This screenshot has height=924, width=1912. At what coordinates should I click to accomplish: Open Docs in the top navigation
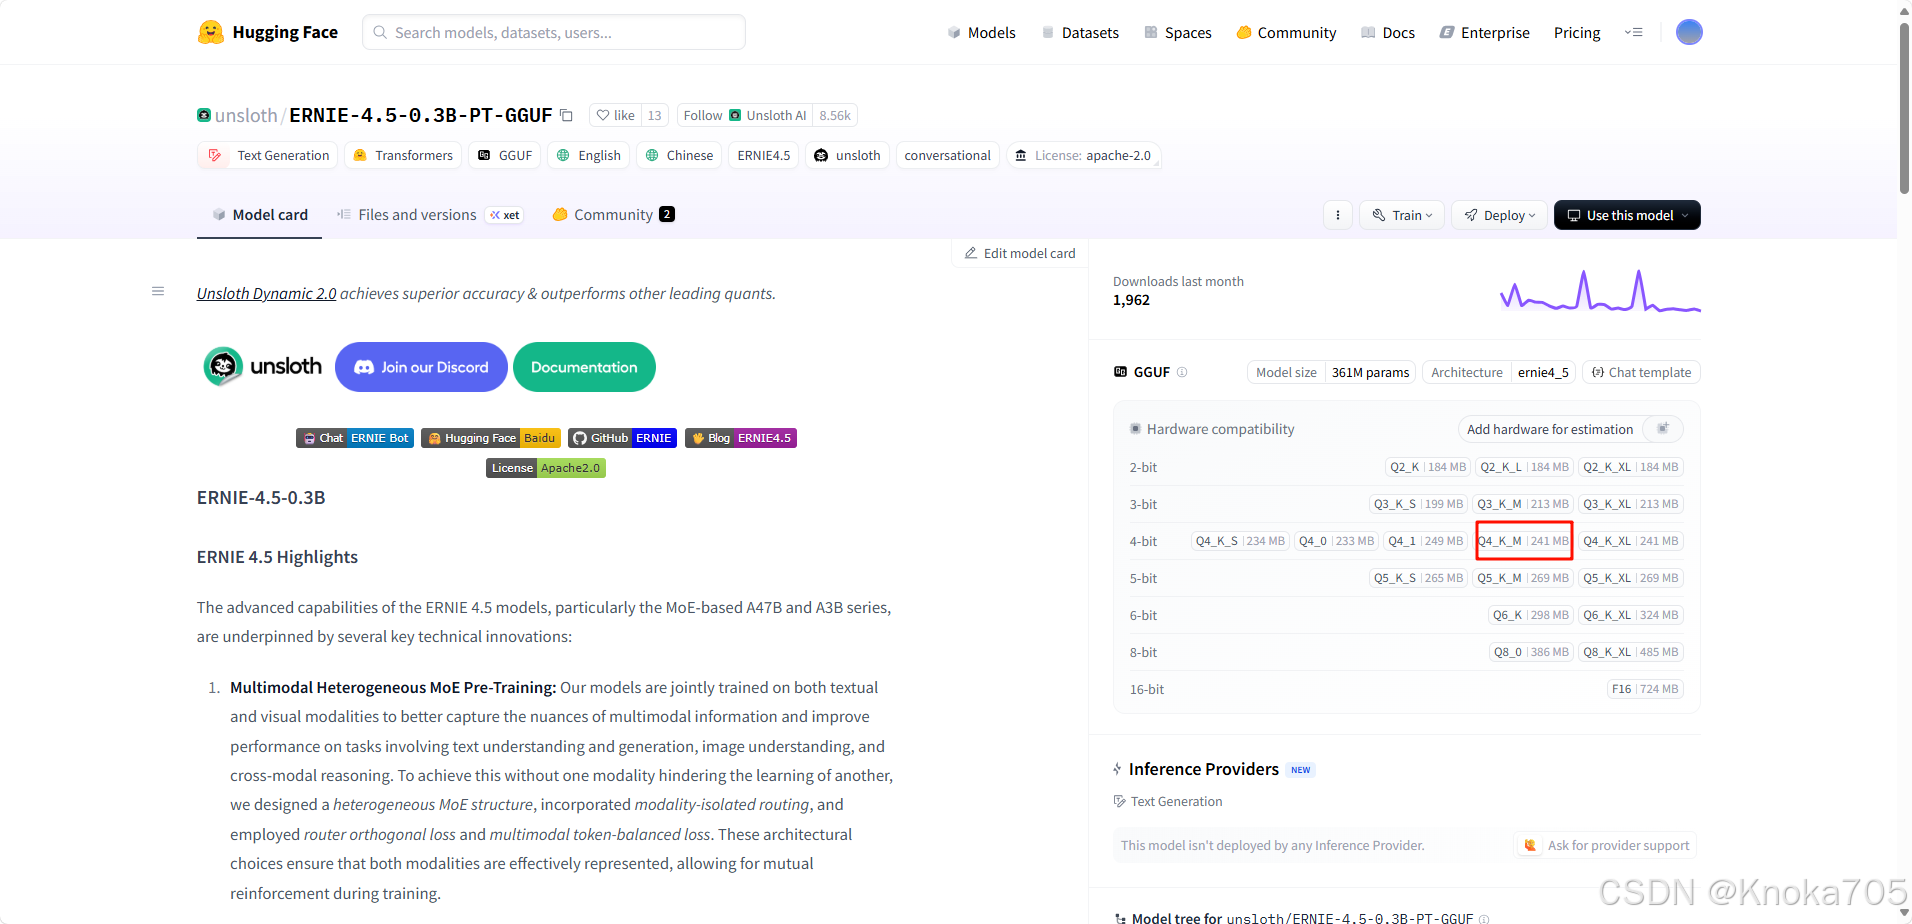1388,32
